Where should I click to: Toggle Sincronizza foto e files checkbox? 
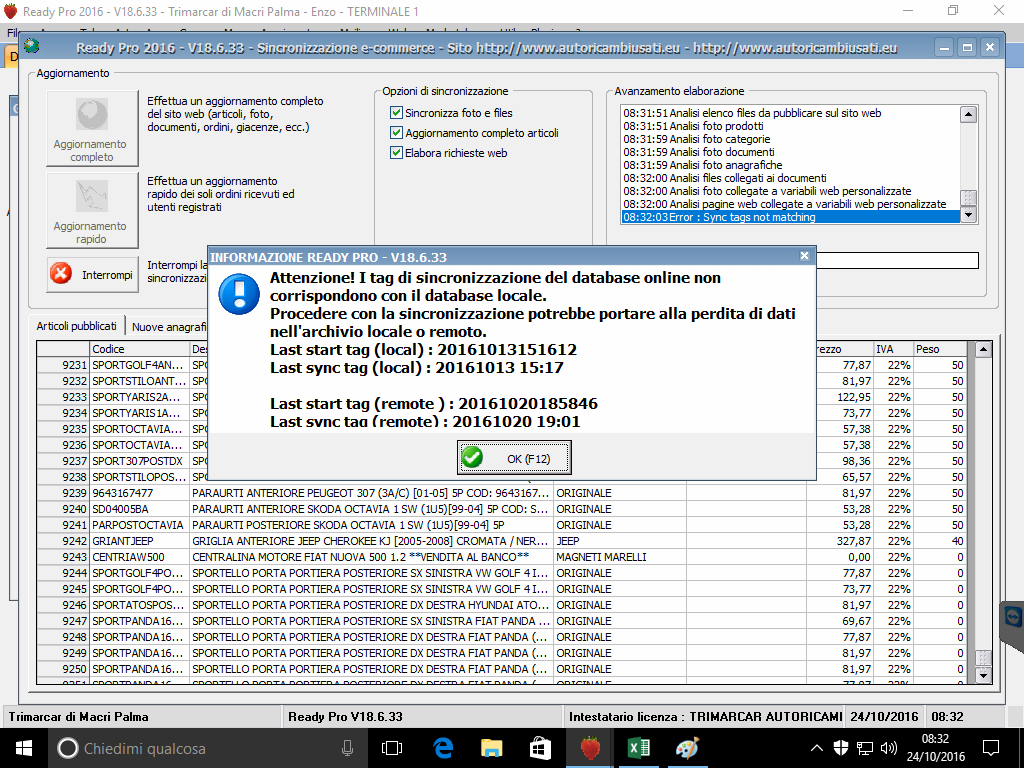pyautogui.click(x=396, y=112)
